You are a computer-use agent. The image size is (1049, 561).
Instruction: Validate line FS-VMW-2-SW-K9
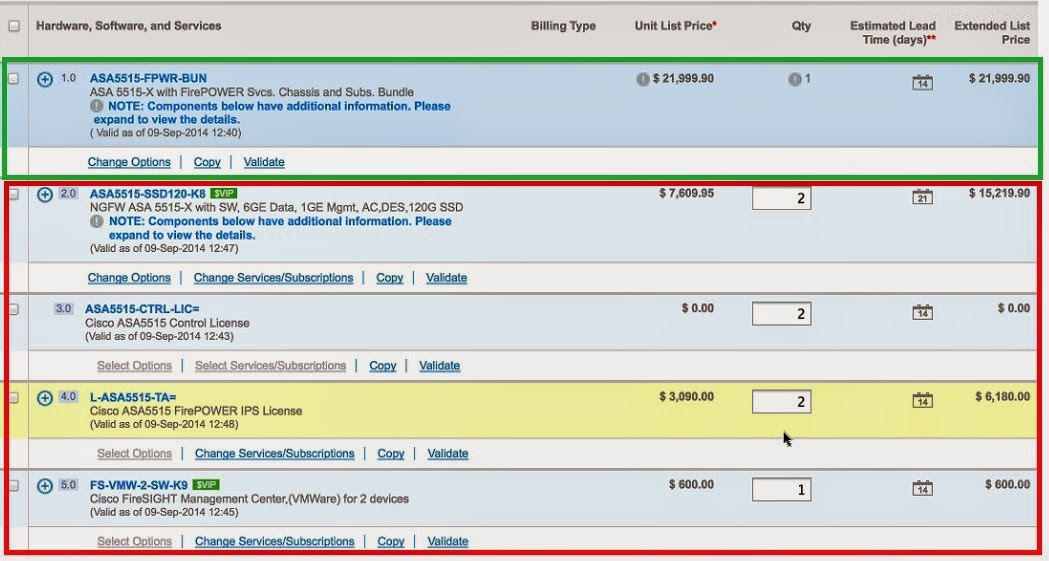click(448, 542)
